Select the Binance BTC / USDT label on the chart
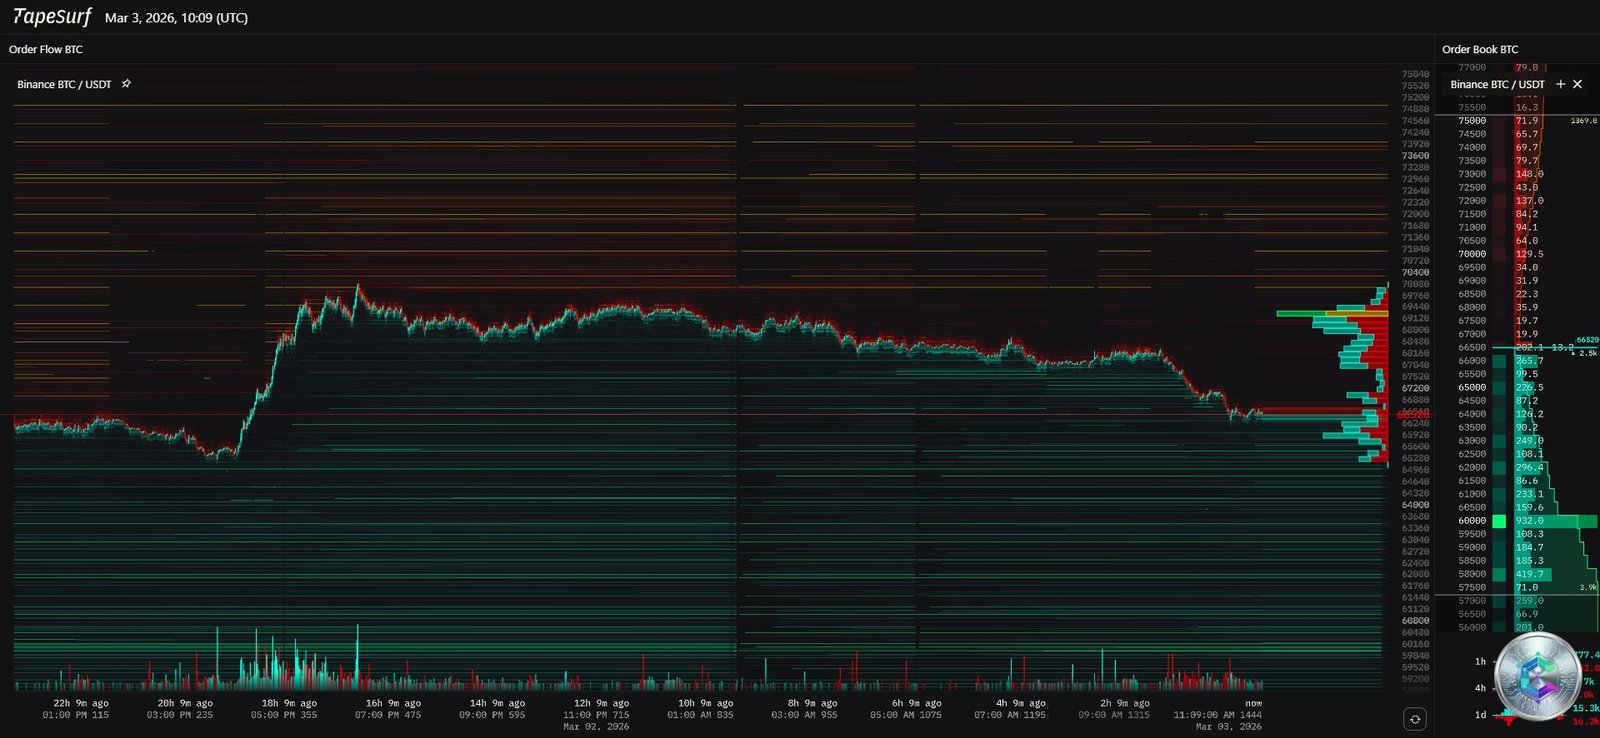The height and width of the screenshot is (738, 1600). [64, 84]
